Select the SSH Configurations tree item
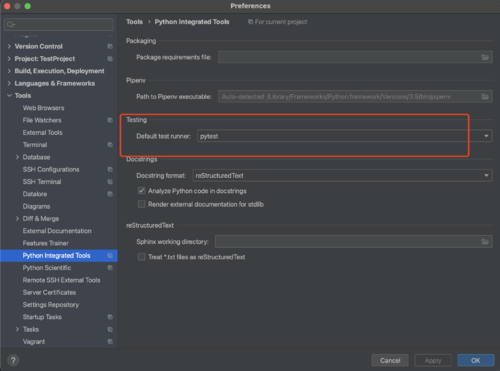Viewport: 500px width, 371px height. [x=51, y=169]
